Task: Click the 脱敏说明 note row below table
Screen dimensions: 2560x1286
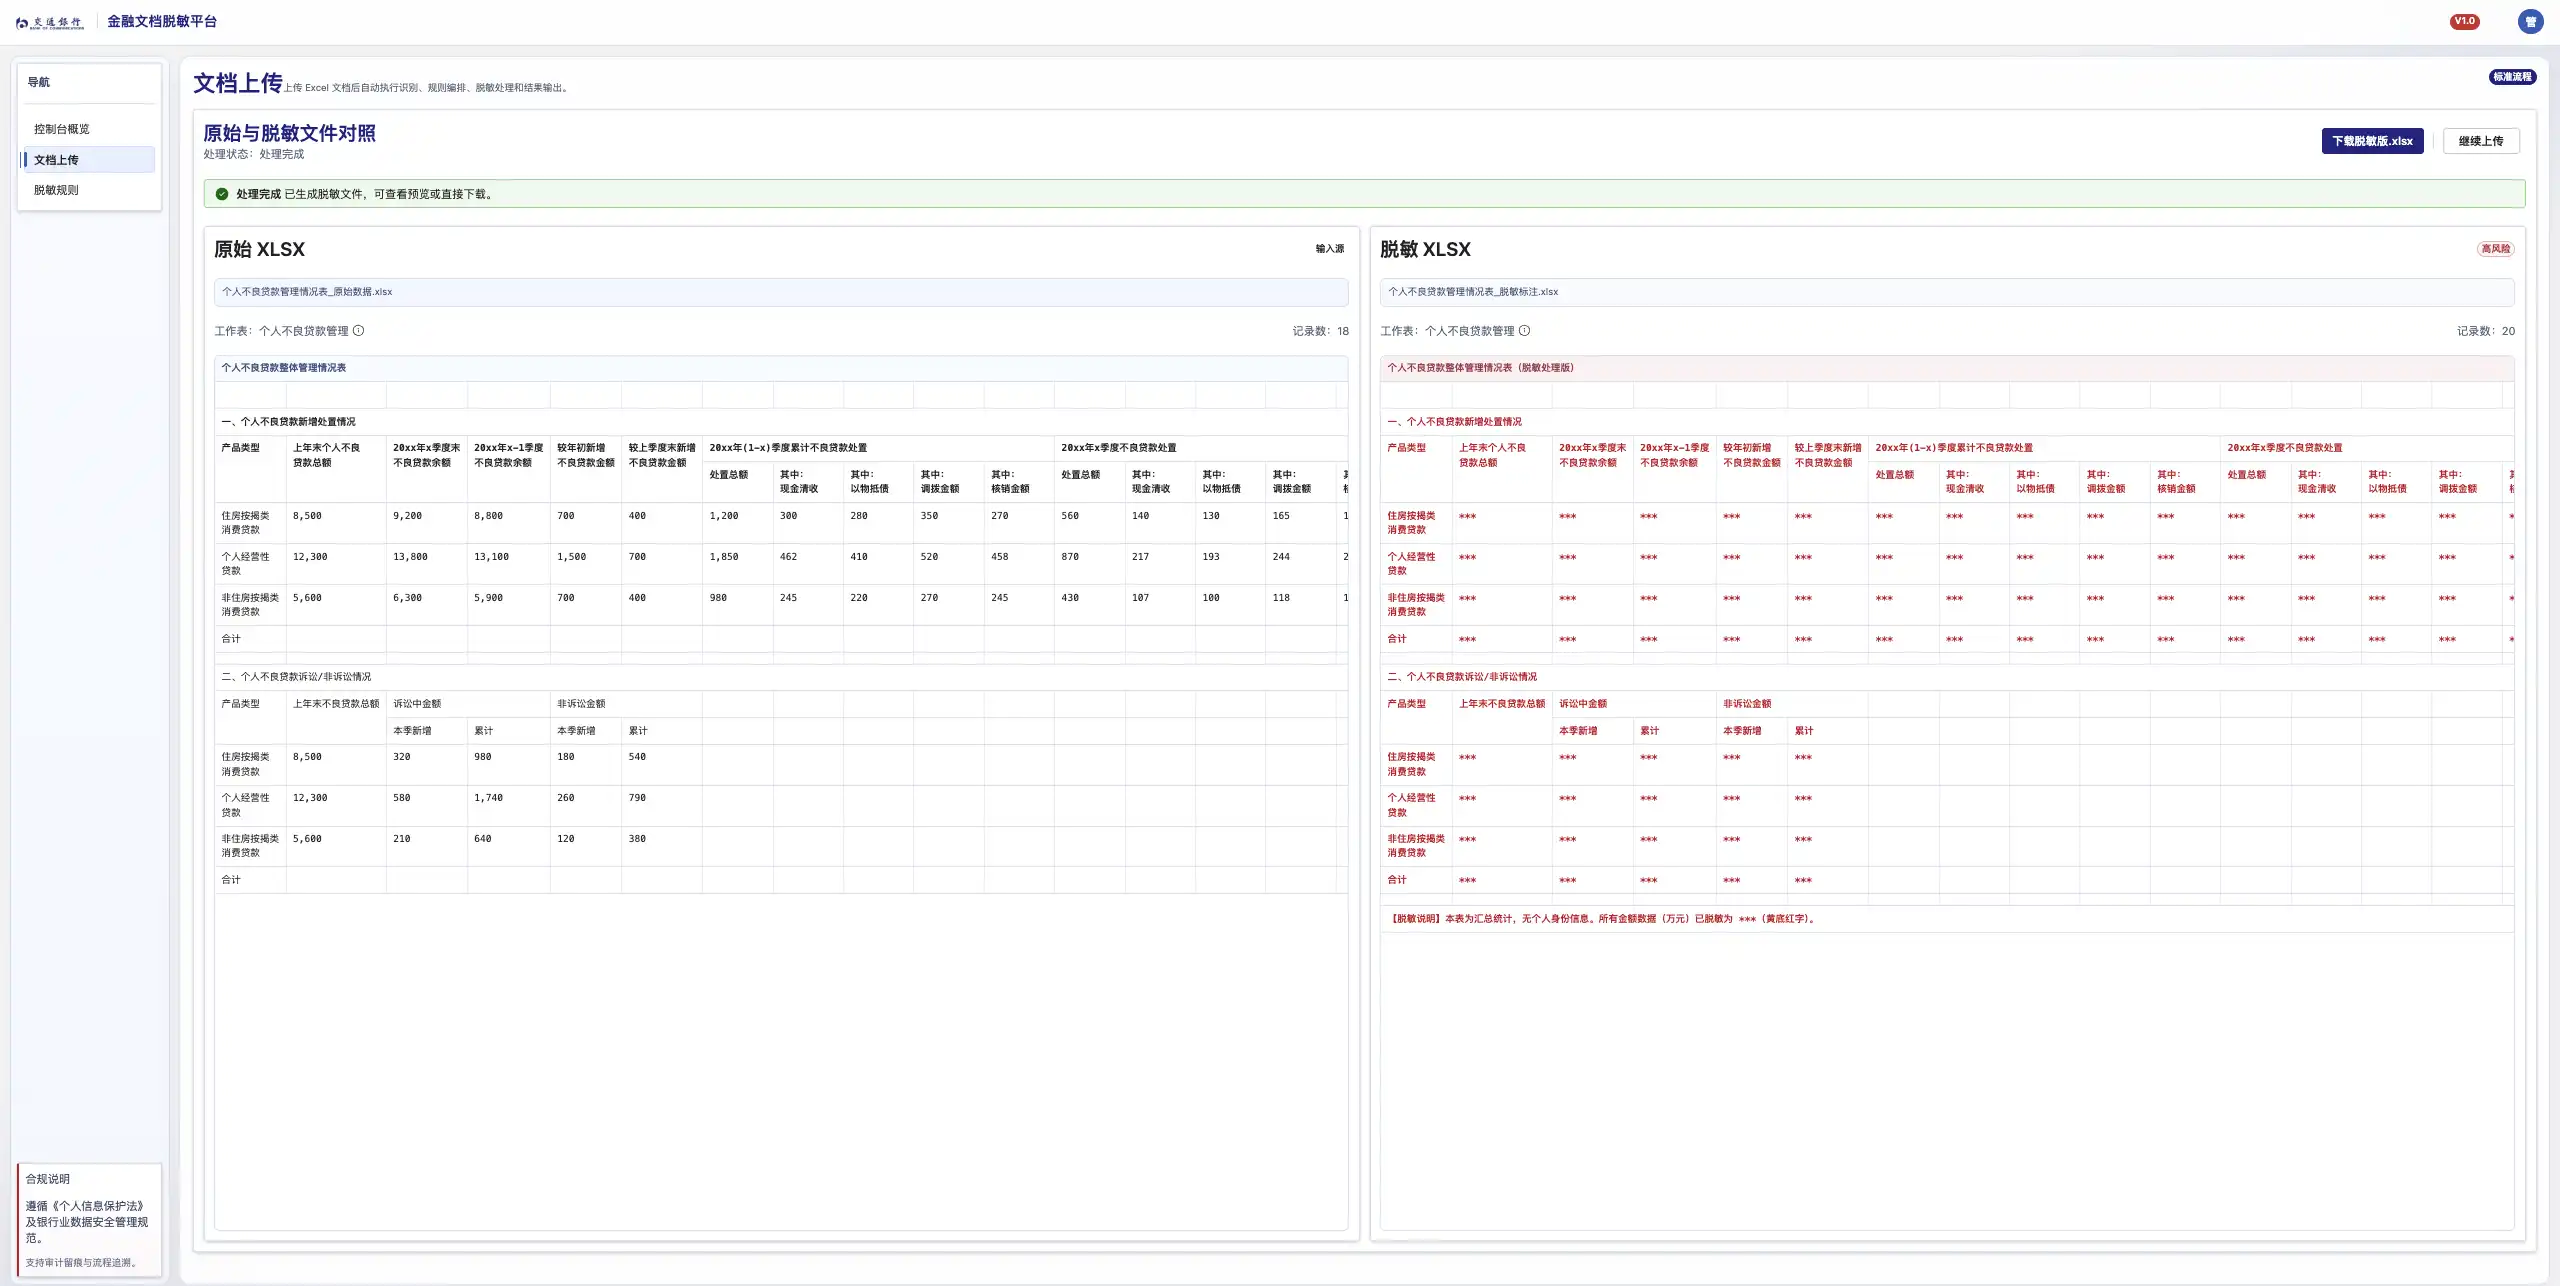Action: pyautogui.click(x=1603, y=919)
